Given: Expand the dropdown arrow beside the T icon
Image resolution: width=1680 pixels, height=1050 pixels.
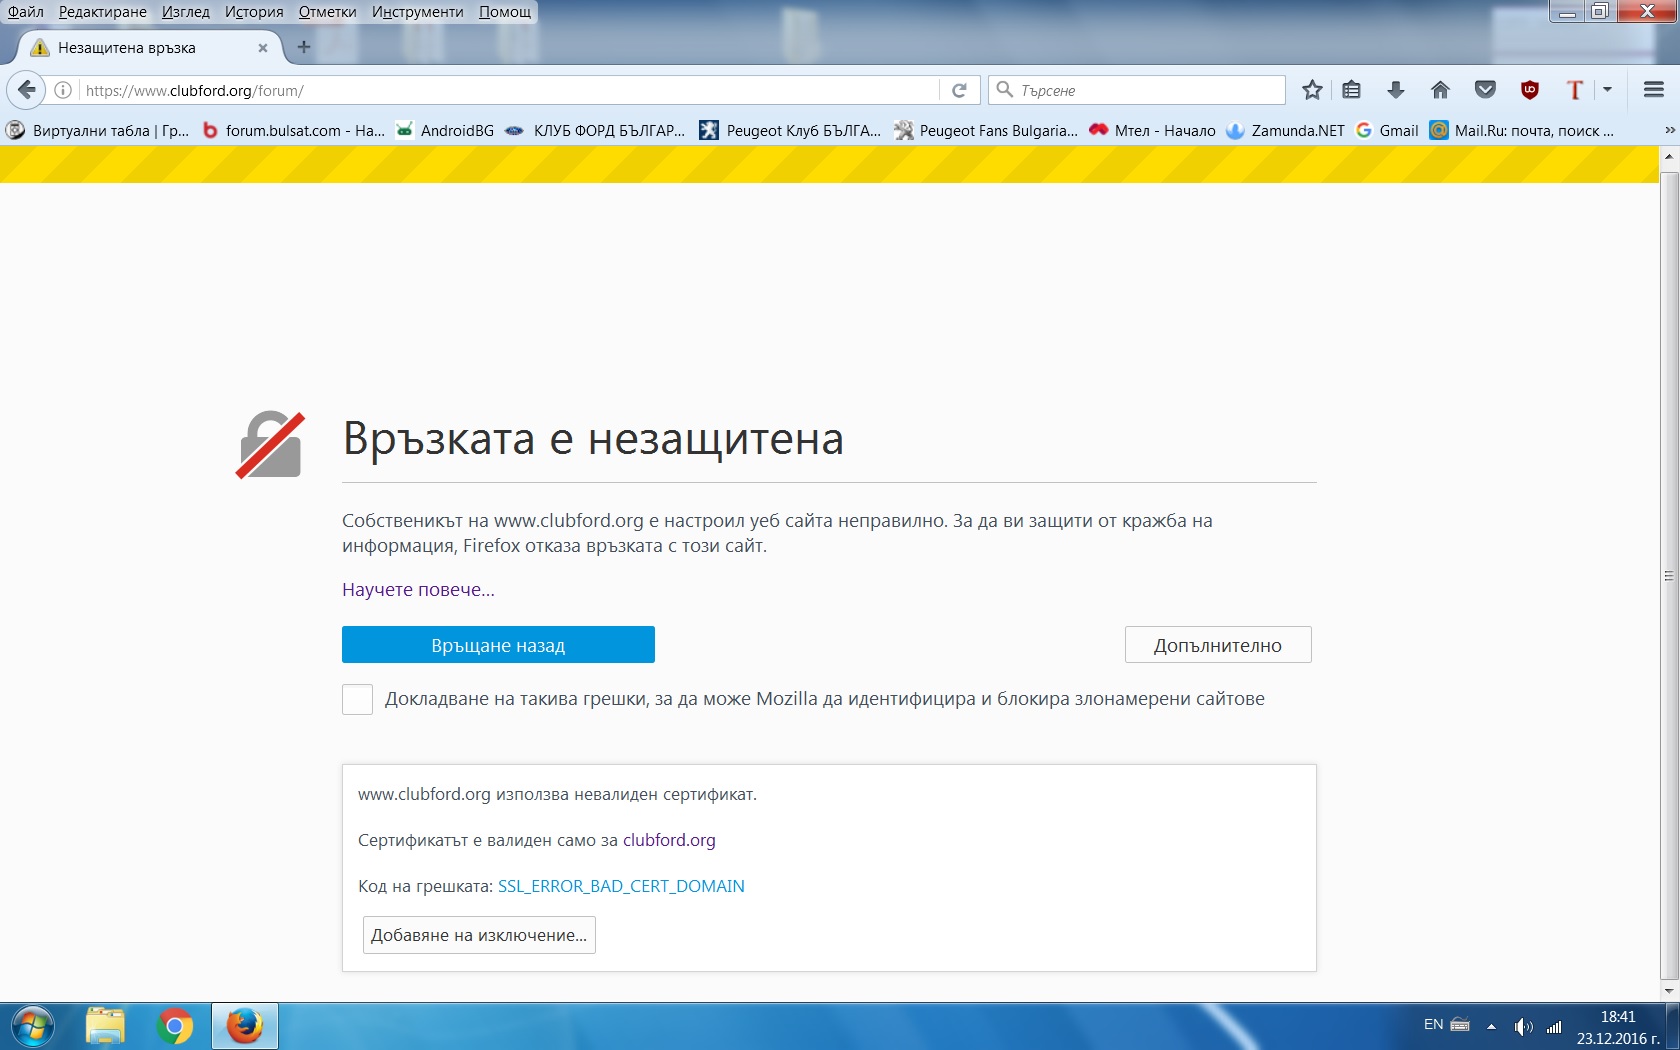Looking at the screenshot, I should (x=1607, y=90).
